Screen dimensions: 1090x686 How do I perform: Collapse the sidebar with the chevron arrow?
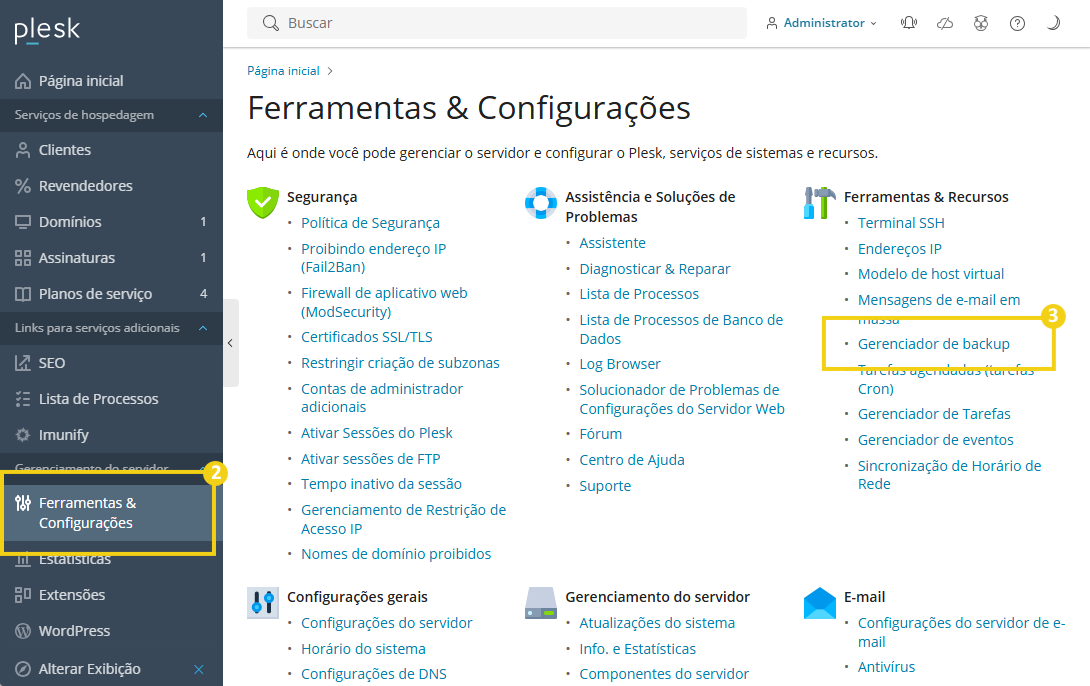[x=231, y=343]
